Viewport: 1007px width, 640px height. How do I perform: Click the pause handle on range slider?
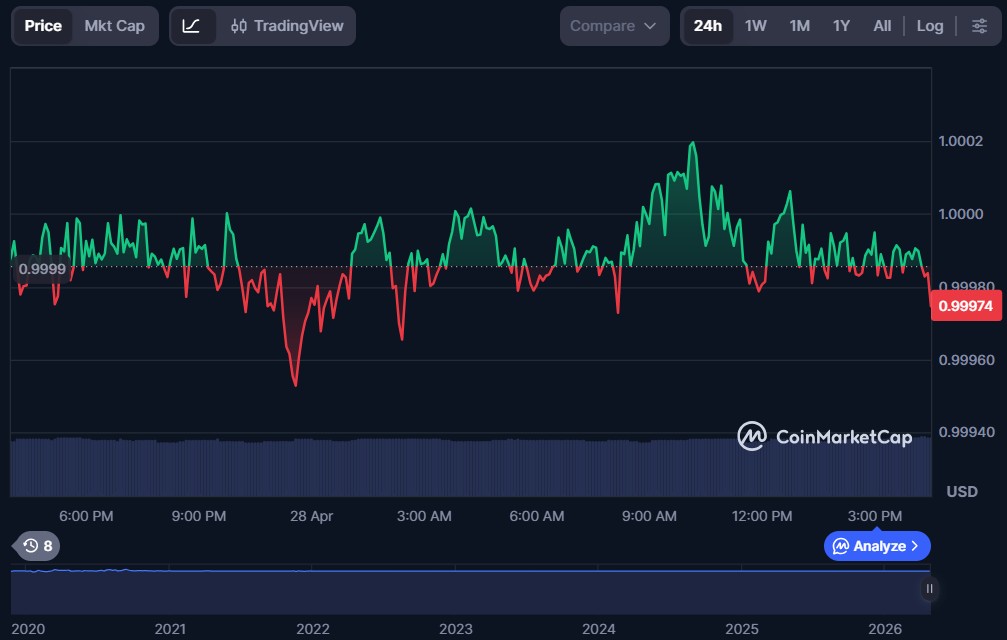pyautogui.click(x=929, y=589)
